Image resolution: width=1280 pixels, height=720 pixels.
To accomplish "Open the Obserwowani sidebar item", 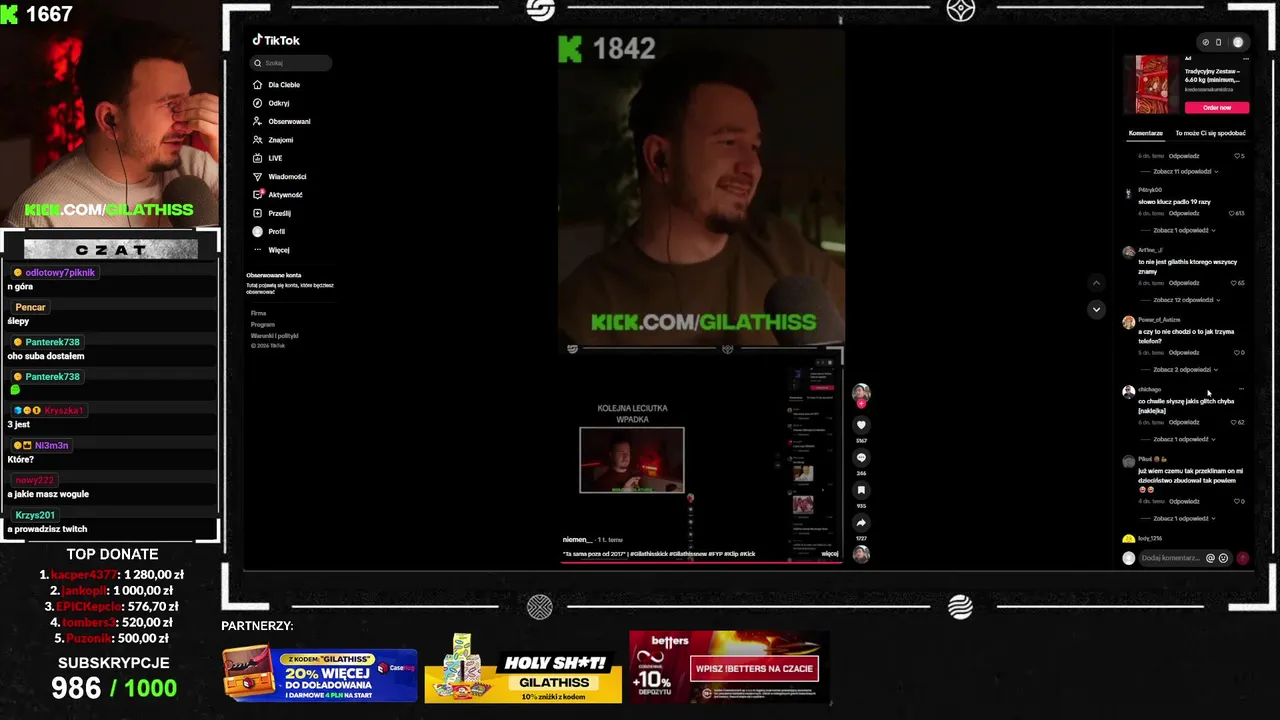I will pyautogui.click(x=282, y=121).
